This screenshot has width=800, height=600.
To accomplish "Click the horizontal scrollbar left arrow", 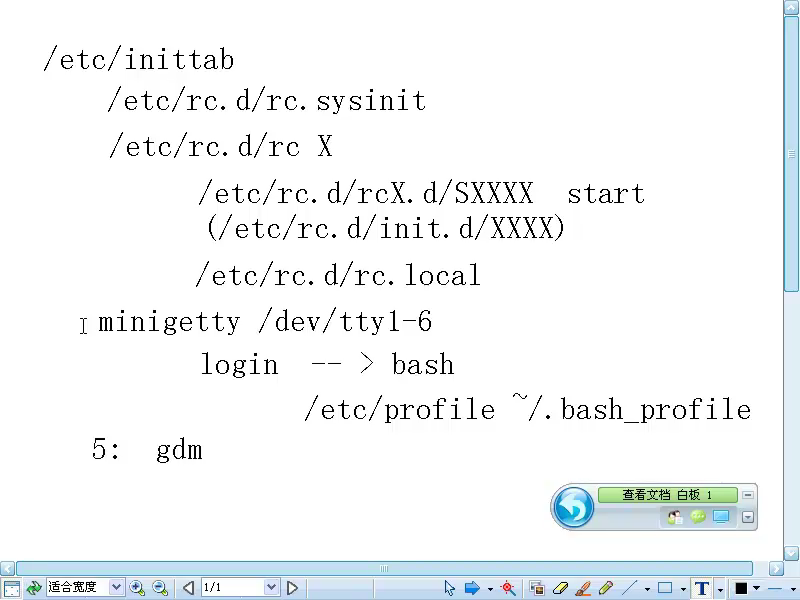I will point(7,568).
